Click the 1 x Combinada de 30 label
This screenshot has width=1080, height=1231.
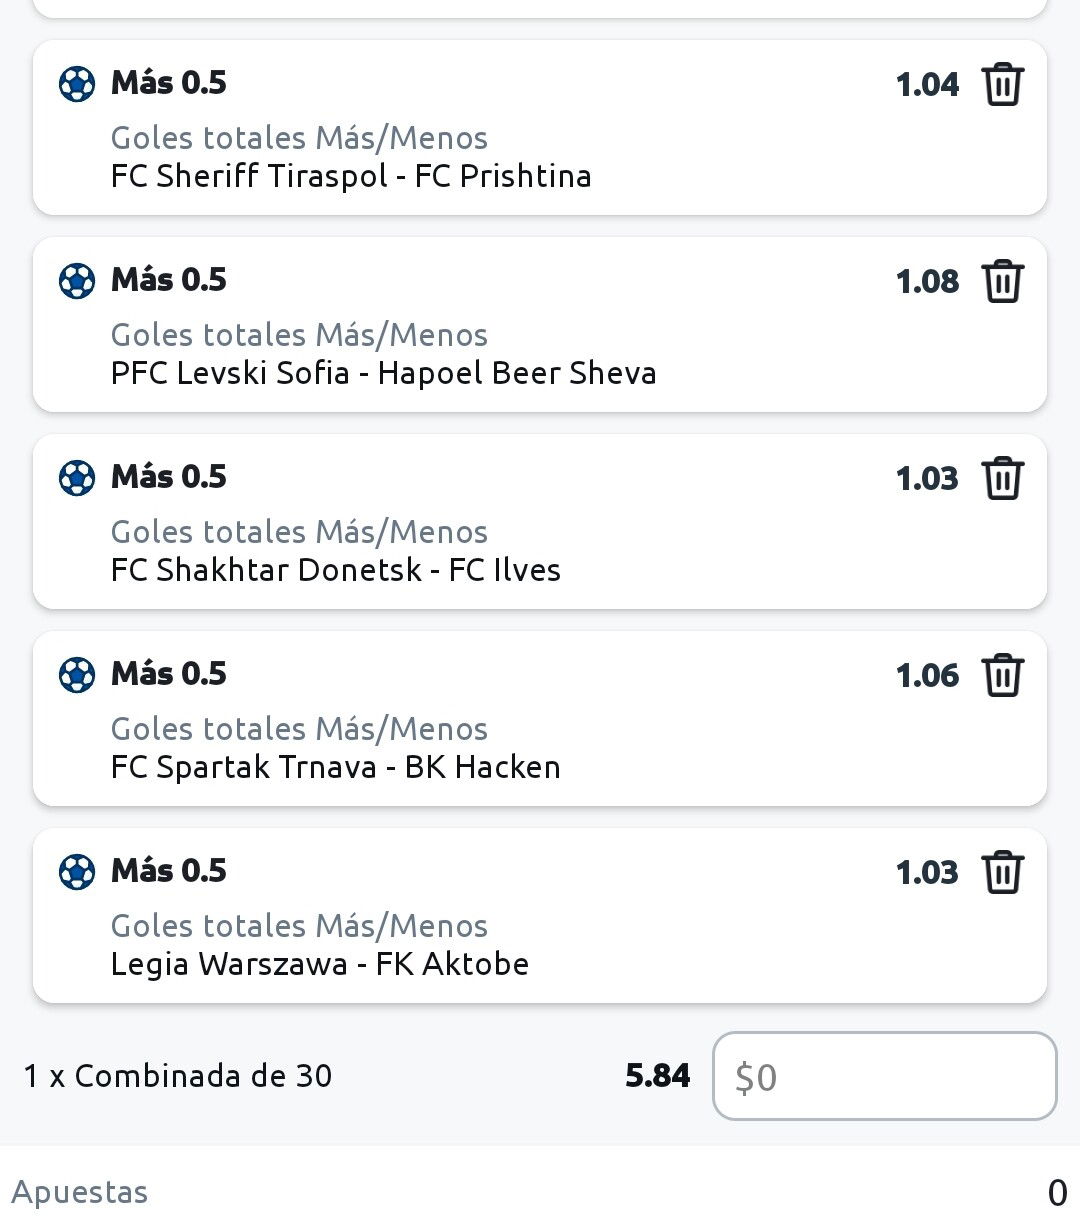tap(178, 1076)
